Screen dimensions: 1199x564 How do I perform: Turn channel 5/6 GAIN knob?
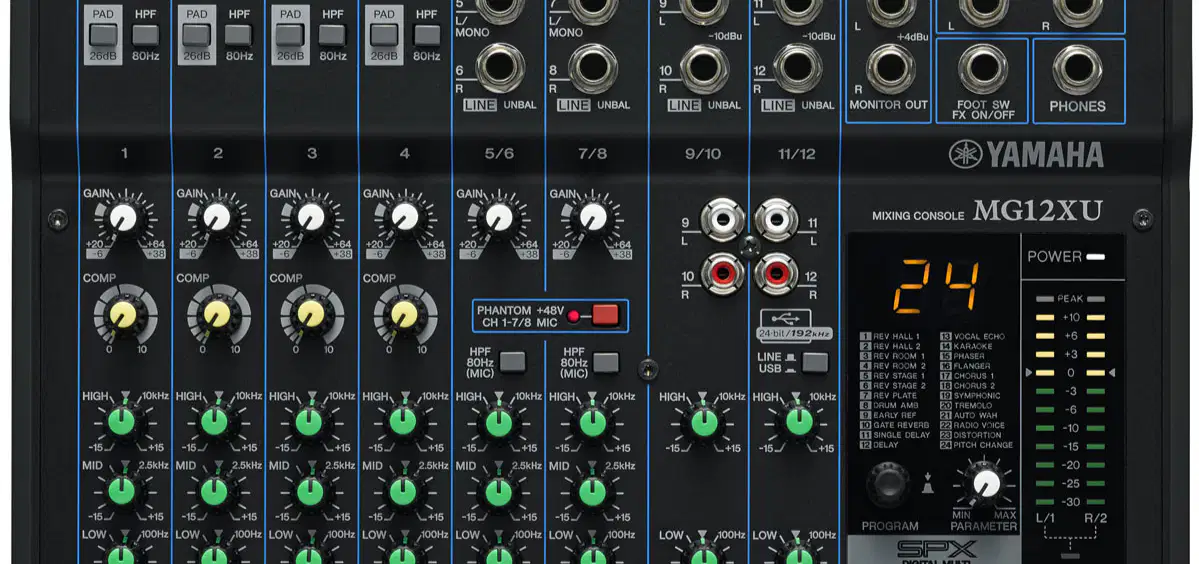(x=499, y=218)
